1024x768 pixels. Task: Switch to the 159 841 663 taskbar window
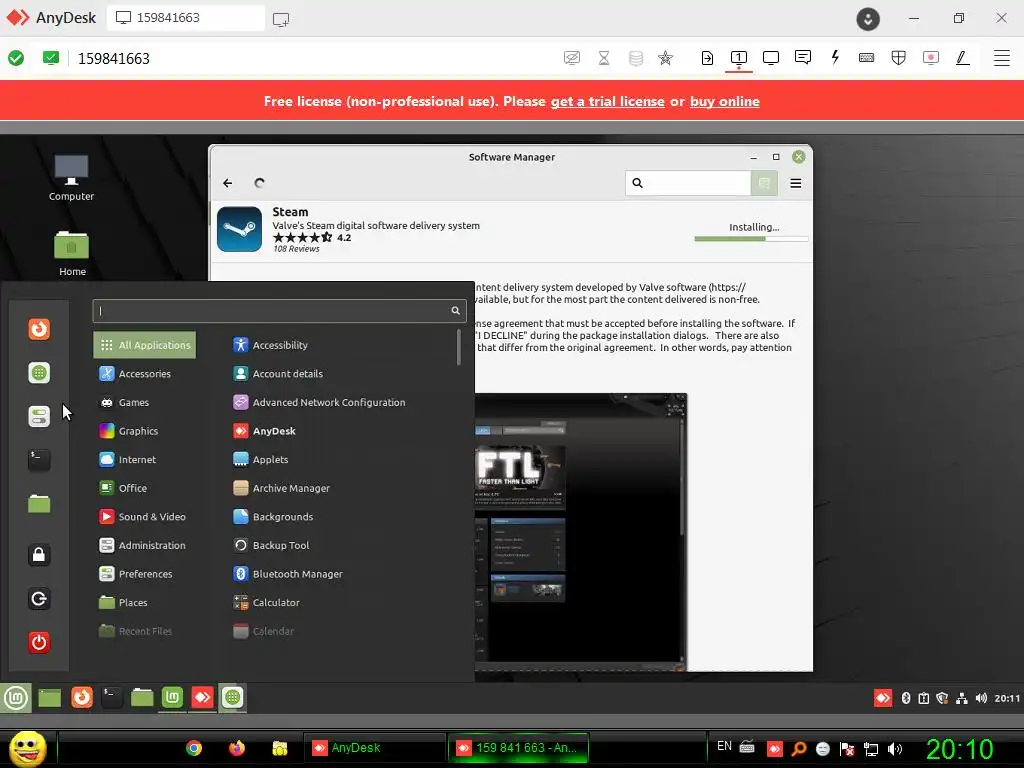[x=519, y=748]
